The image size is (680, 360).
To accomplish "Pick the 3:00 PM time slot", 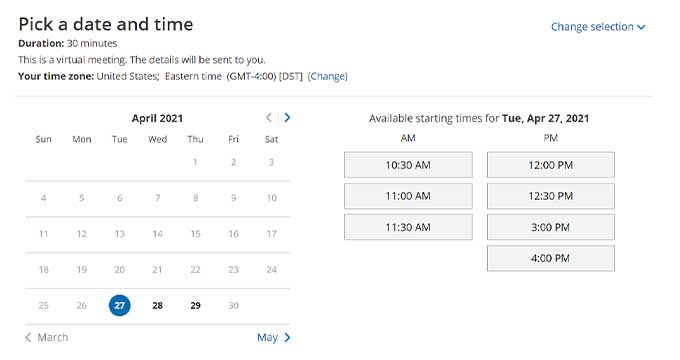I will click(550, 227).
